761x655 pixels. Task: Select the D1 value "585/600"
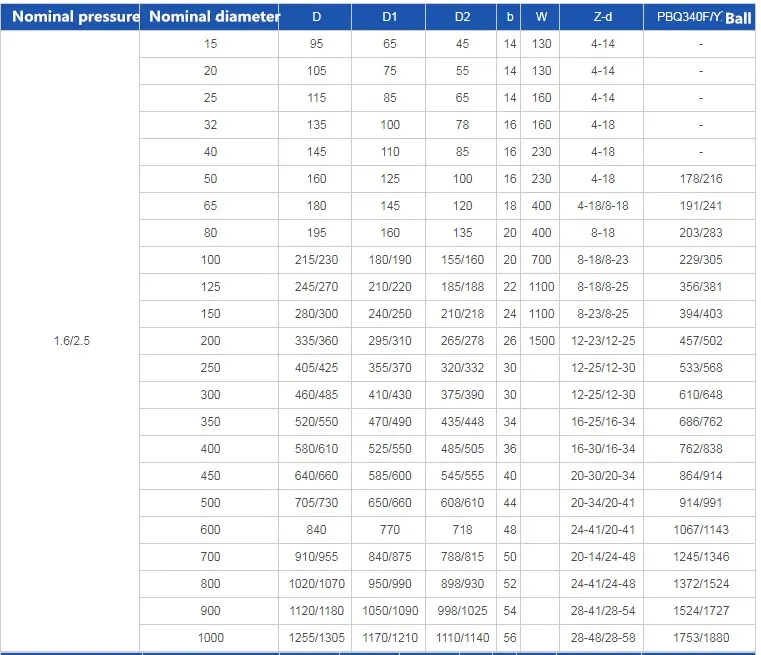coord(389,475)
